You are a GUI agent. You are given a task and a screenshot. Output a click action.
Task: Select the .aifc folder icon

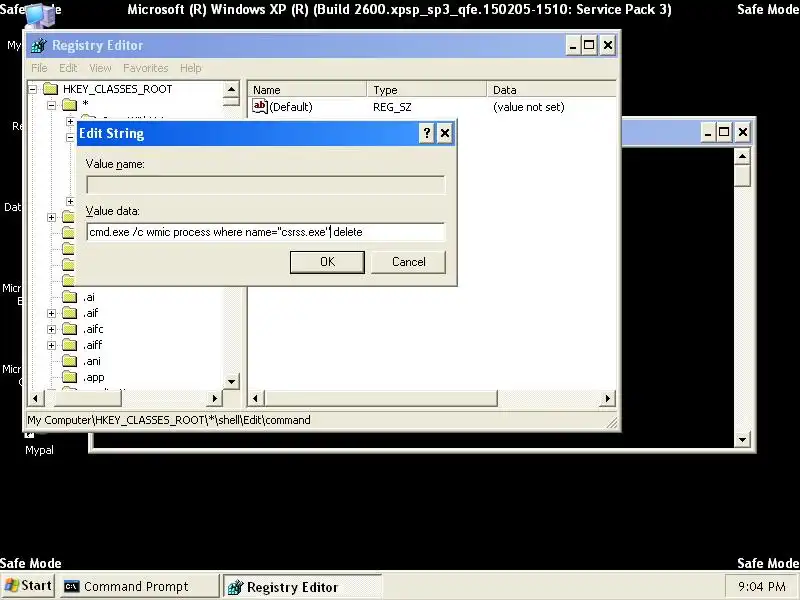click(x=69, y=329)
